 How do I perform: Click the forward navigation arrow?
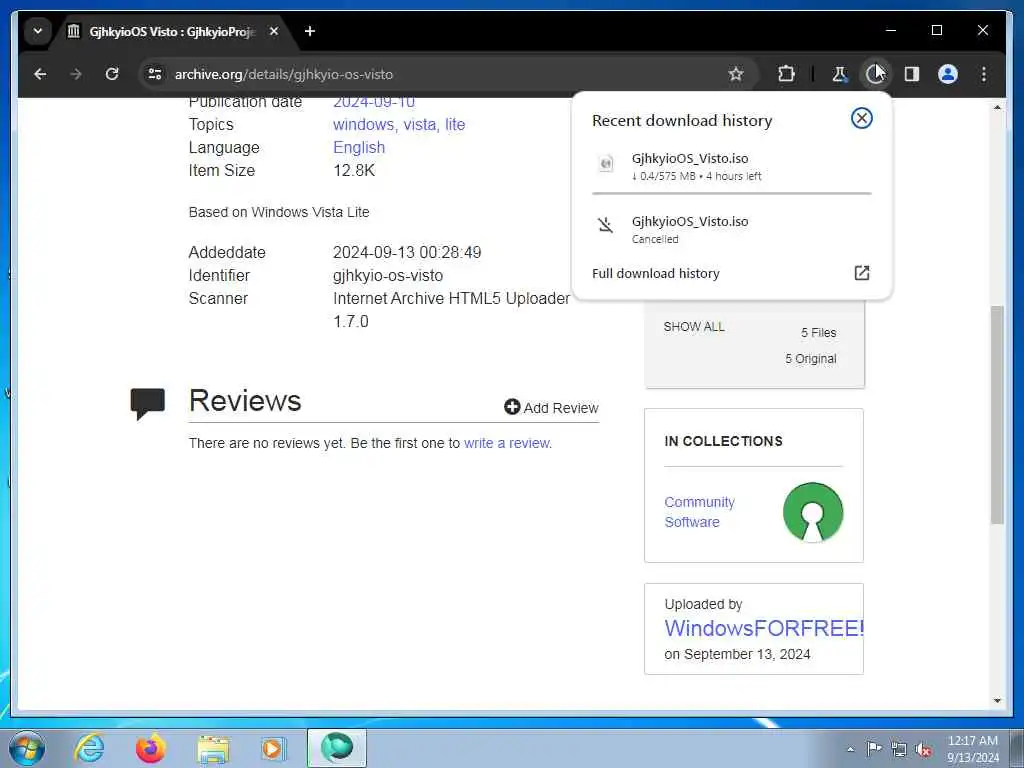click(x=76, y=74)
